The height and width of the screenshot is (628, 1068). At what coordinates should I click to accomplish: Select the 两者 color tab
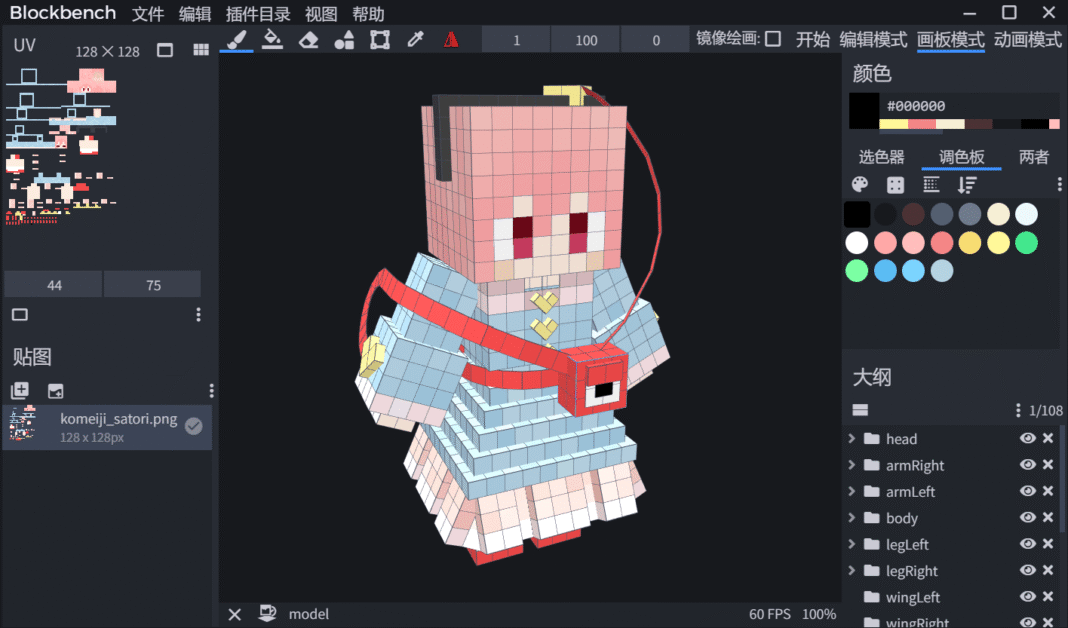[x=1034, y=157]
